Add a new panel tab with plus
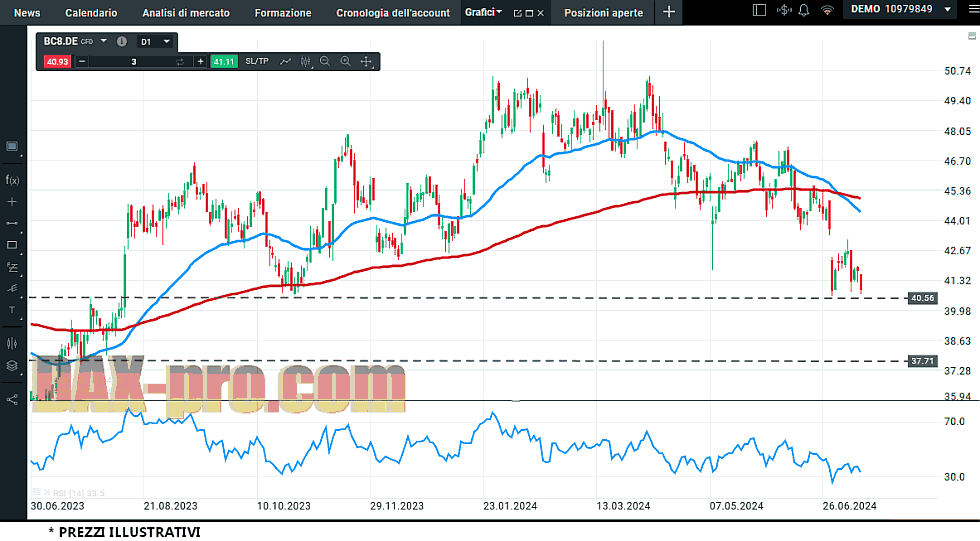 (x=669, y=12)
